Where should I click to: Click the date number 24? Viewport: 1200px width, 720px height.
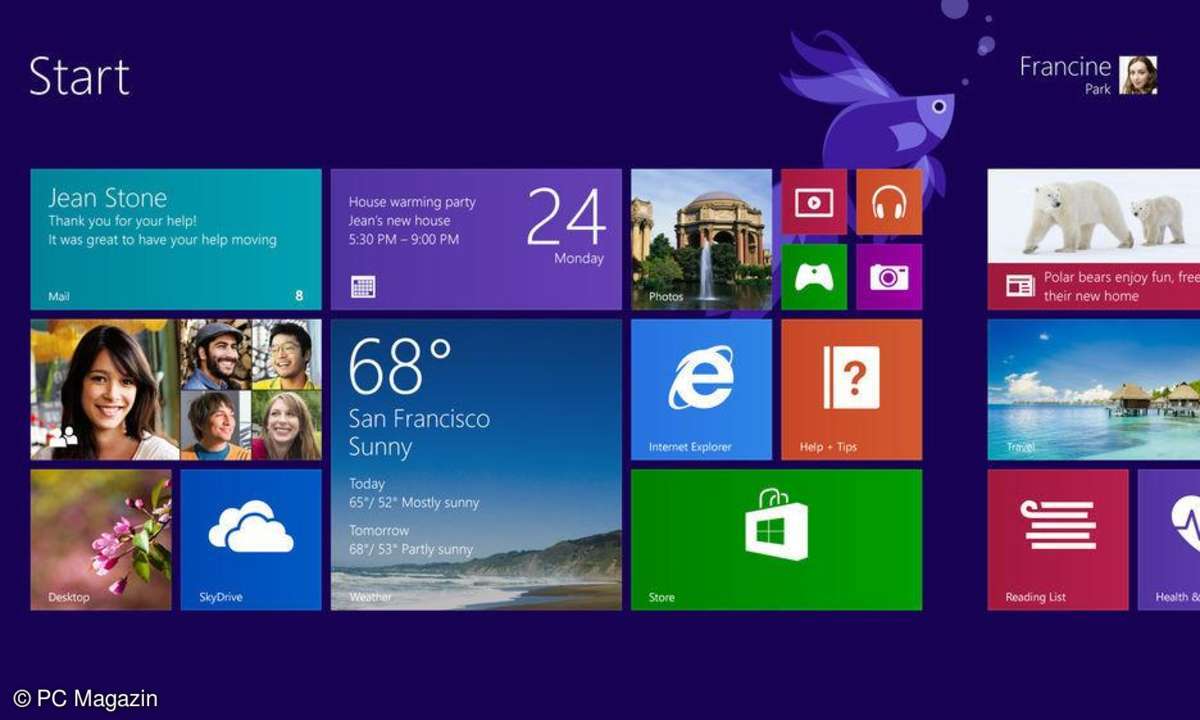566,217
